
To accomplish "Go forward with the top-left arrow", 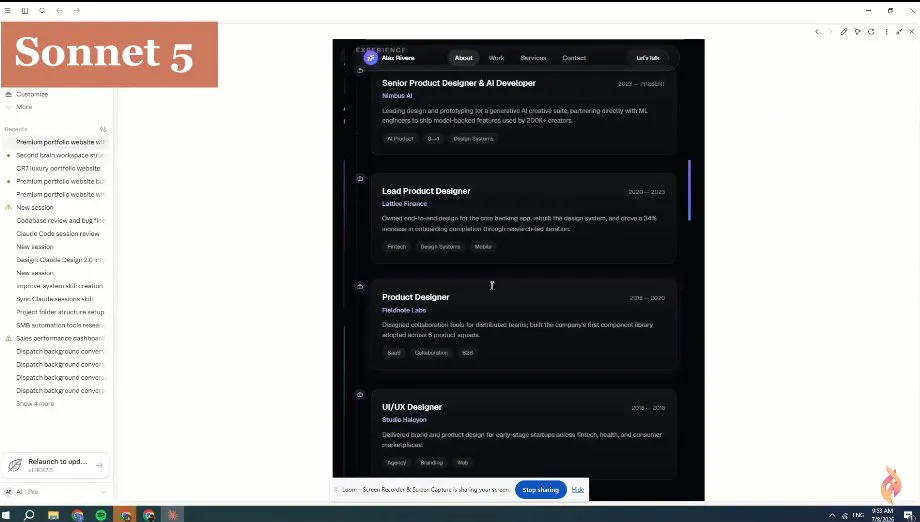I will 76,11.
